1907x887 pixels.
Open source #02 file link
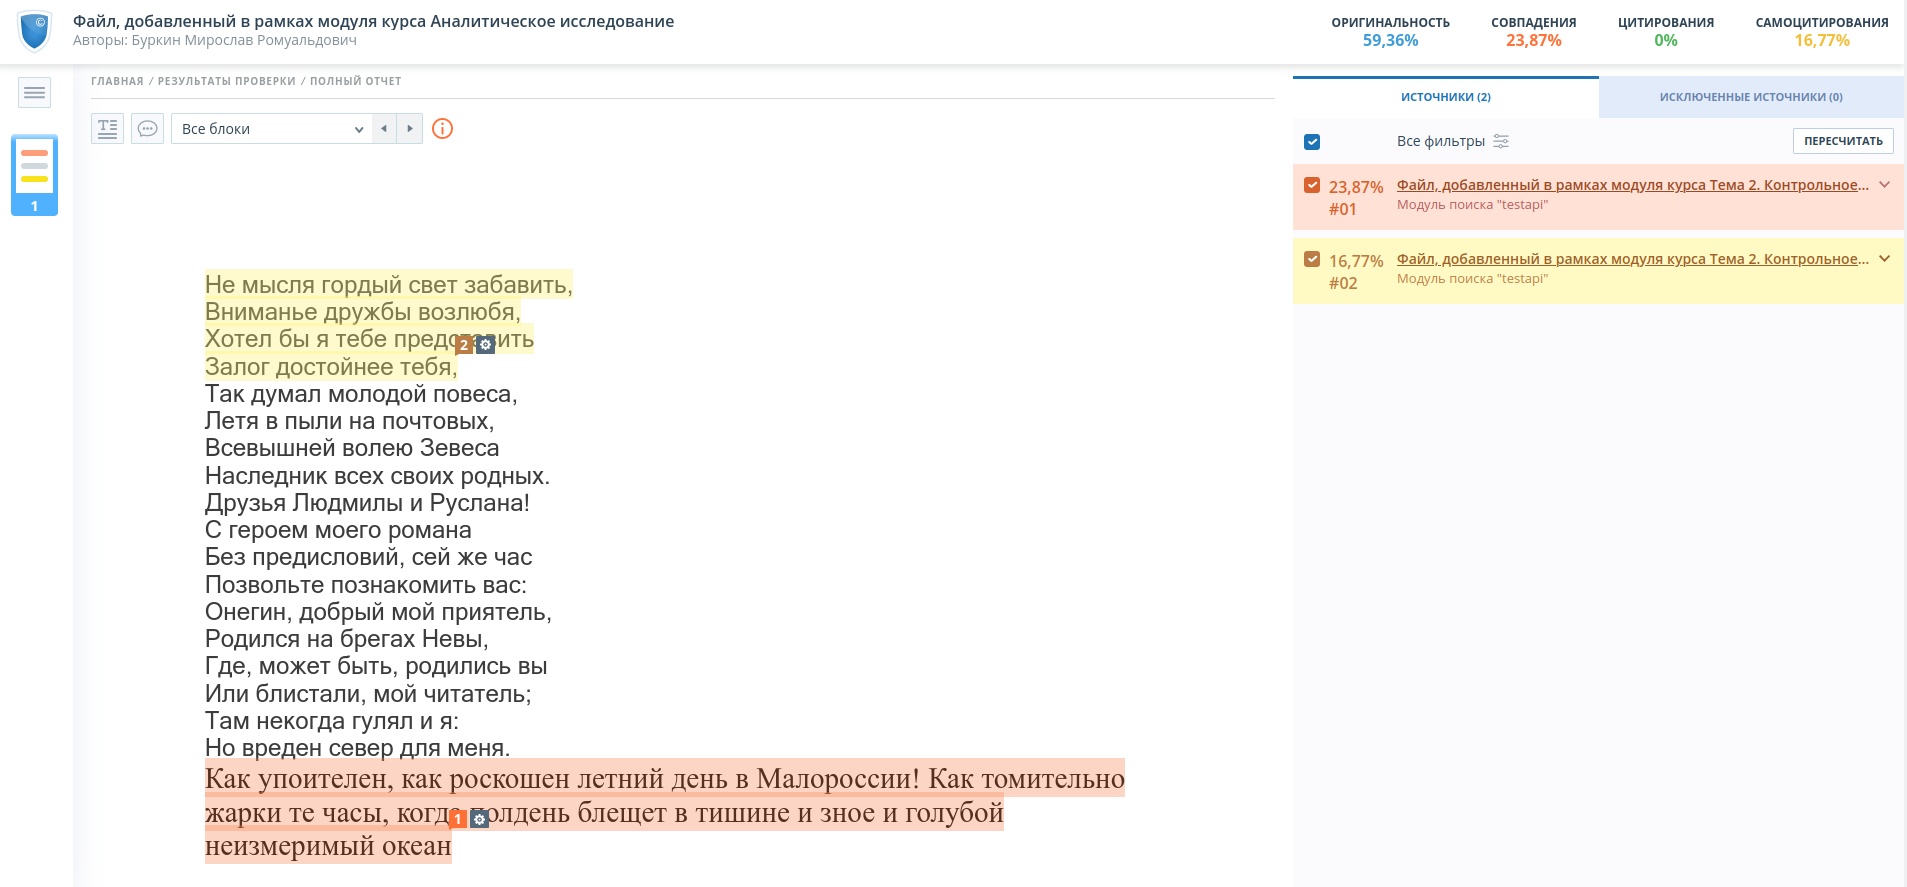1633,259
